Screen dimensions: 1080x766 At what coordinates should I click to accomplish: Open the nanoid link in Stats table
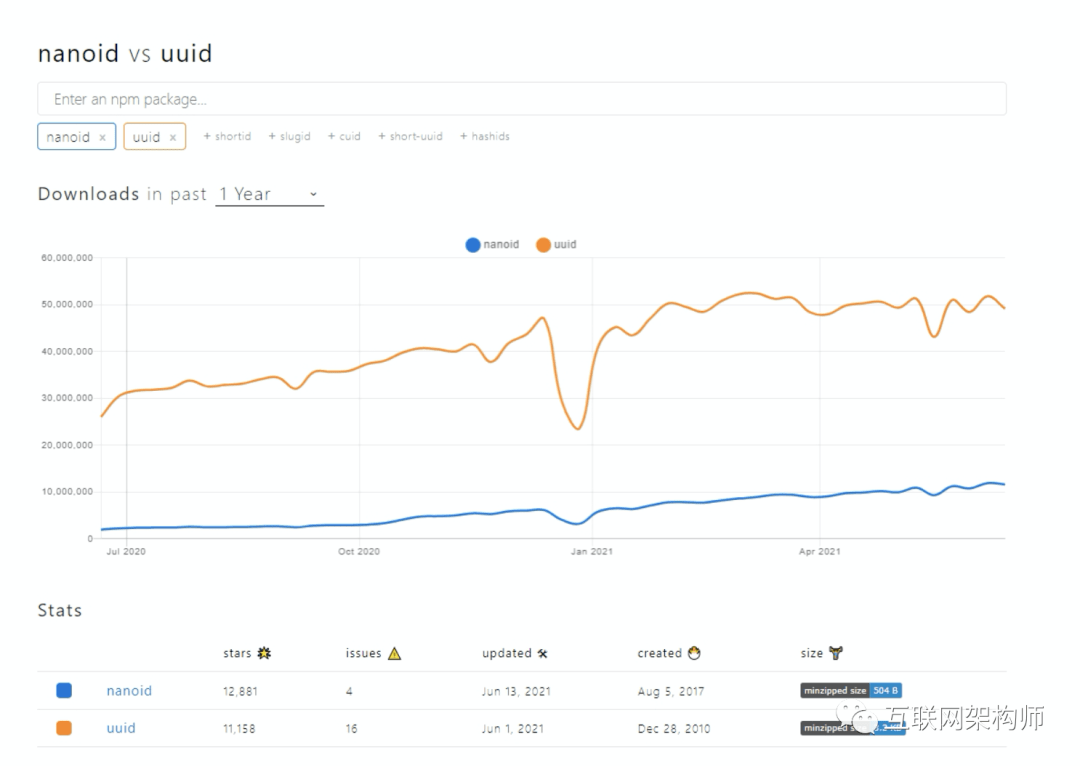pos(129,690)
